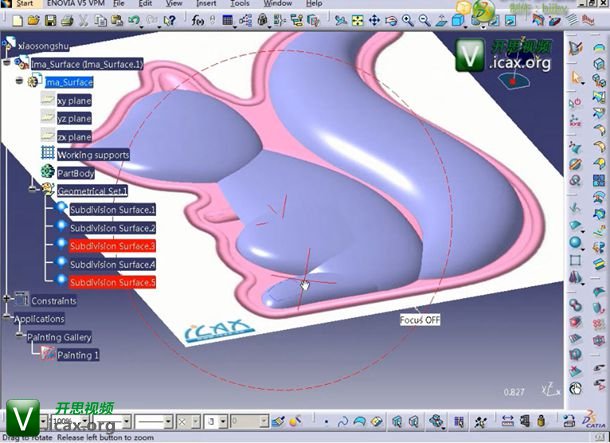The width and height of the screenshot is (610, 443).
Task: Open the point symbol combo box
Action: [x=188, y=421]
